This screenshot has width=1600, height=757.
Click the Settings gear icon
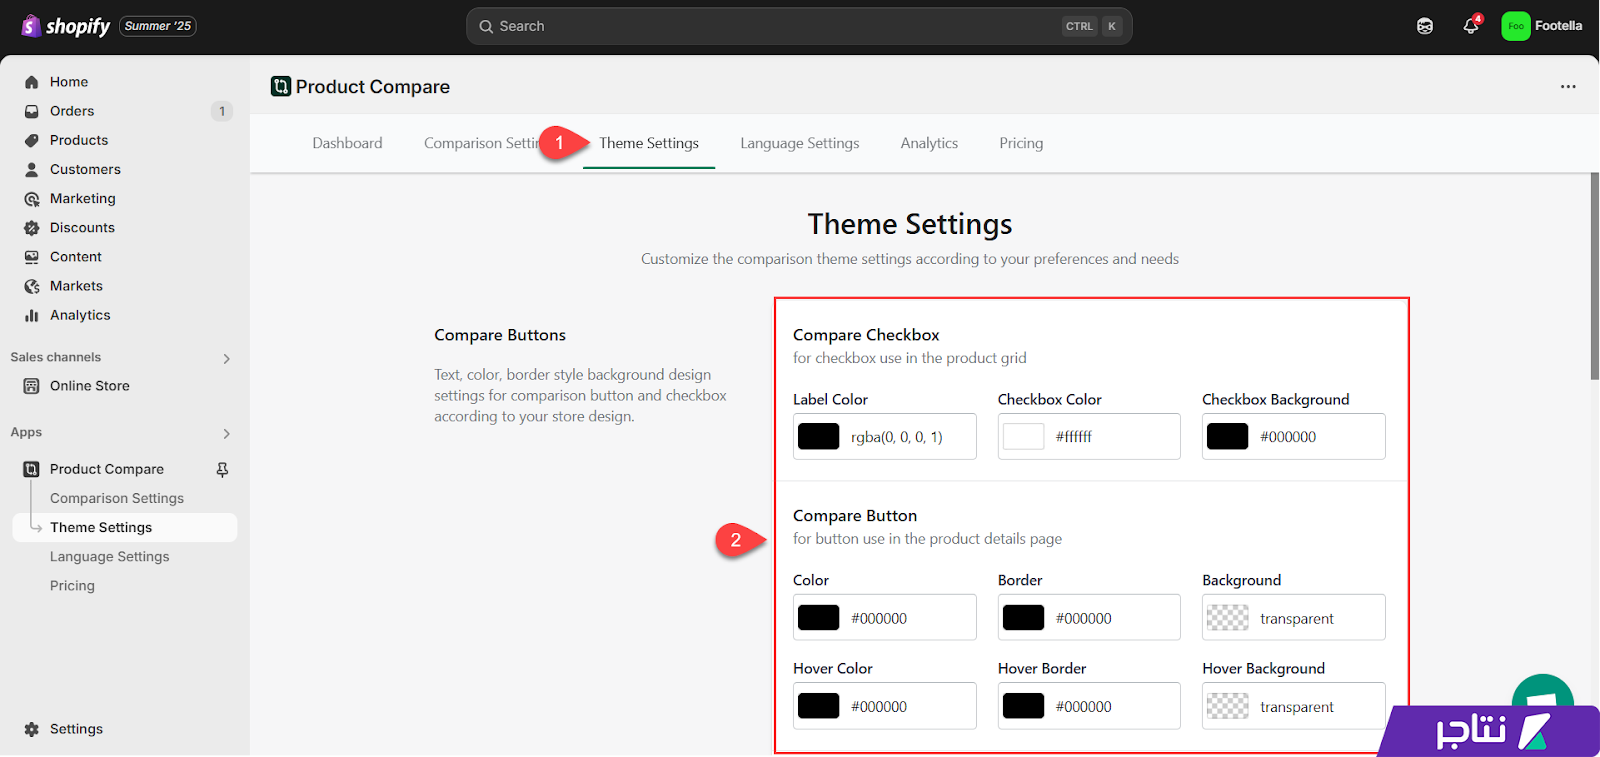coord(32,729)
